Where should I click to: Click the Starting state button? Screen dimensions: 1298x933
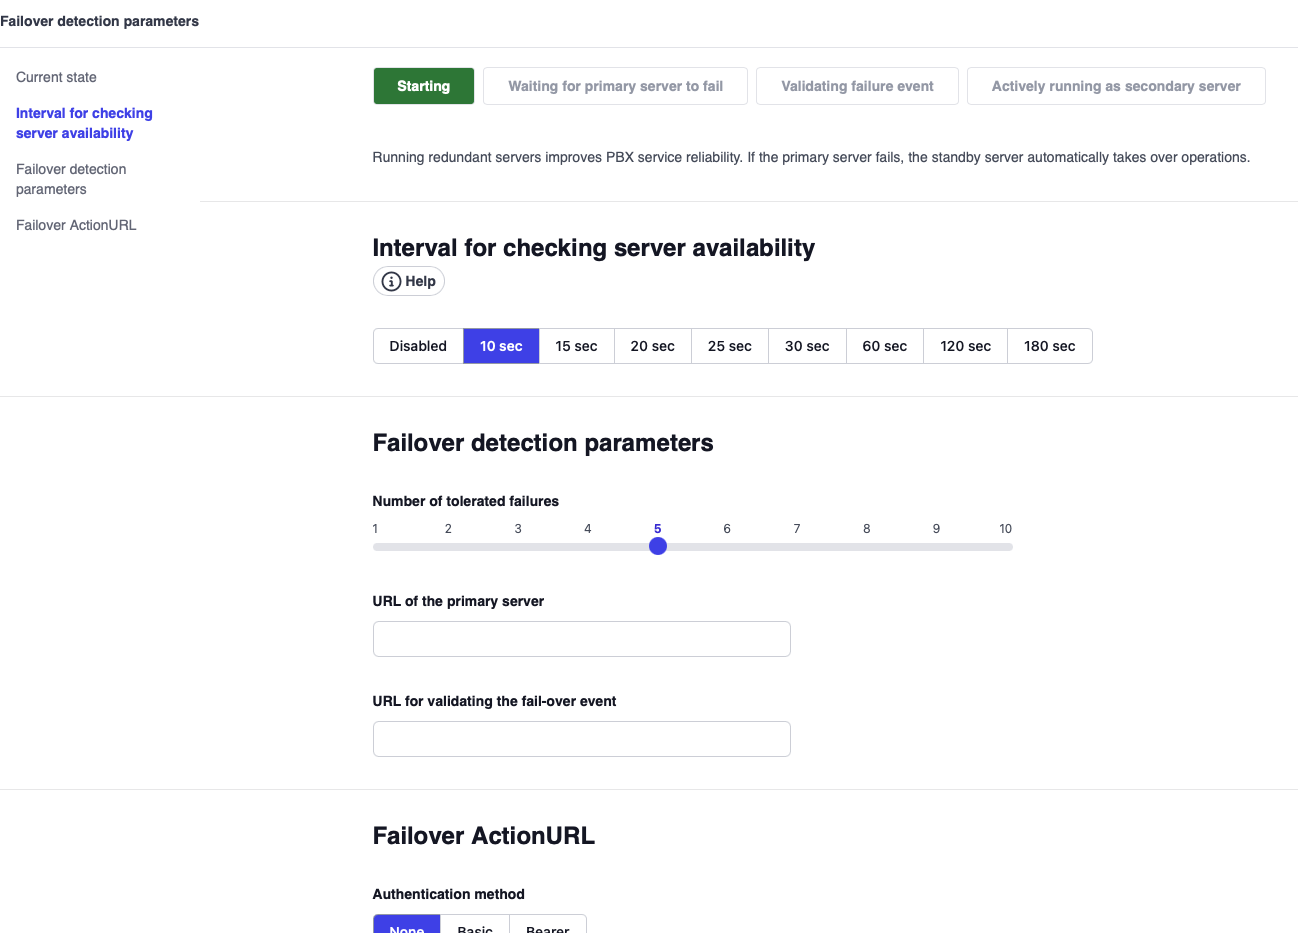[x=423, y=86]
